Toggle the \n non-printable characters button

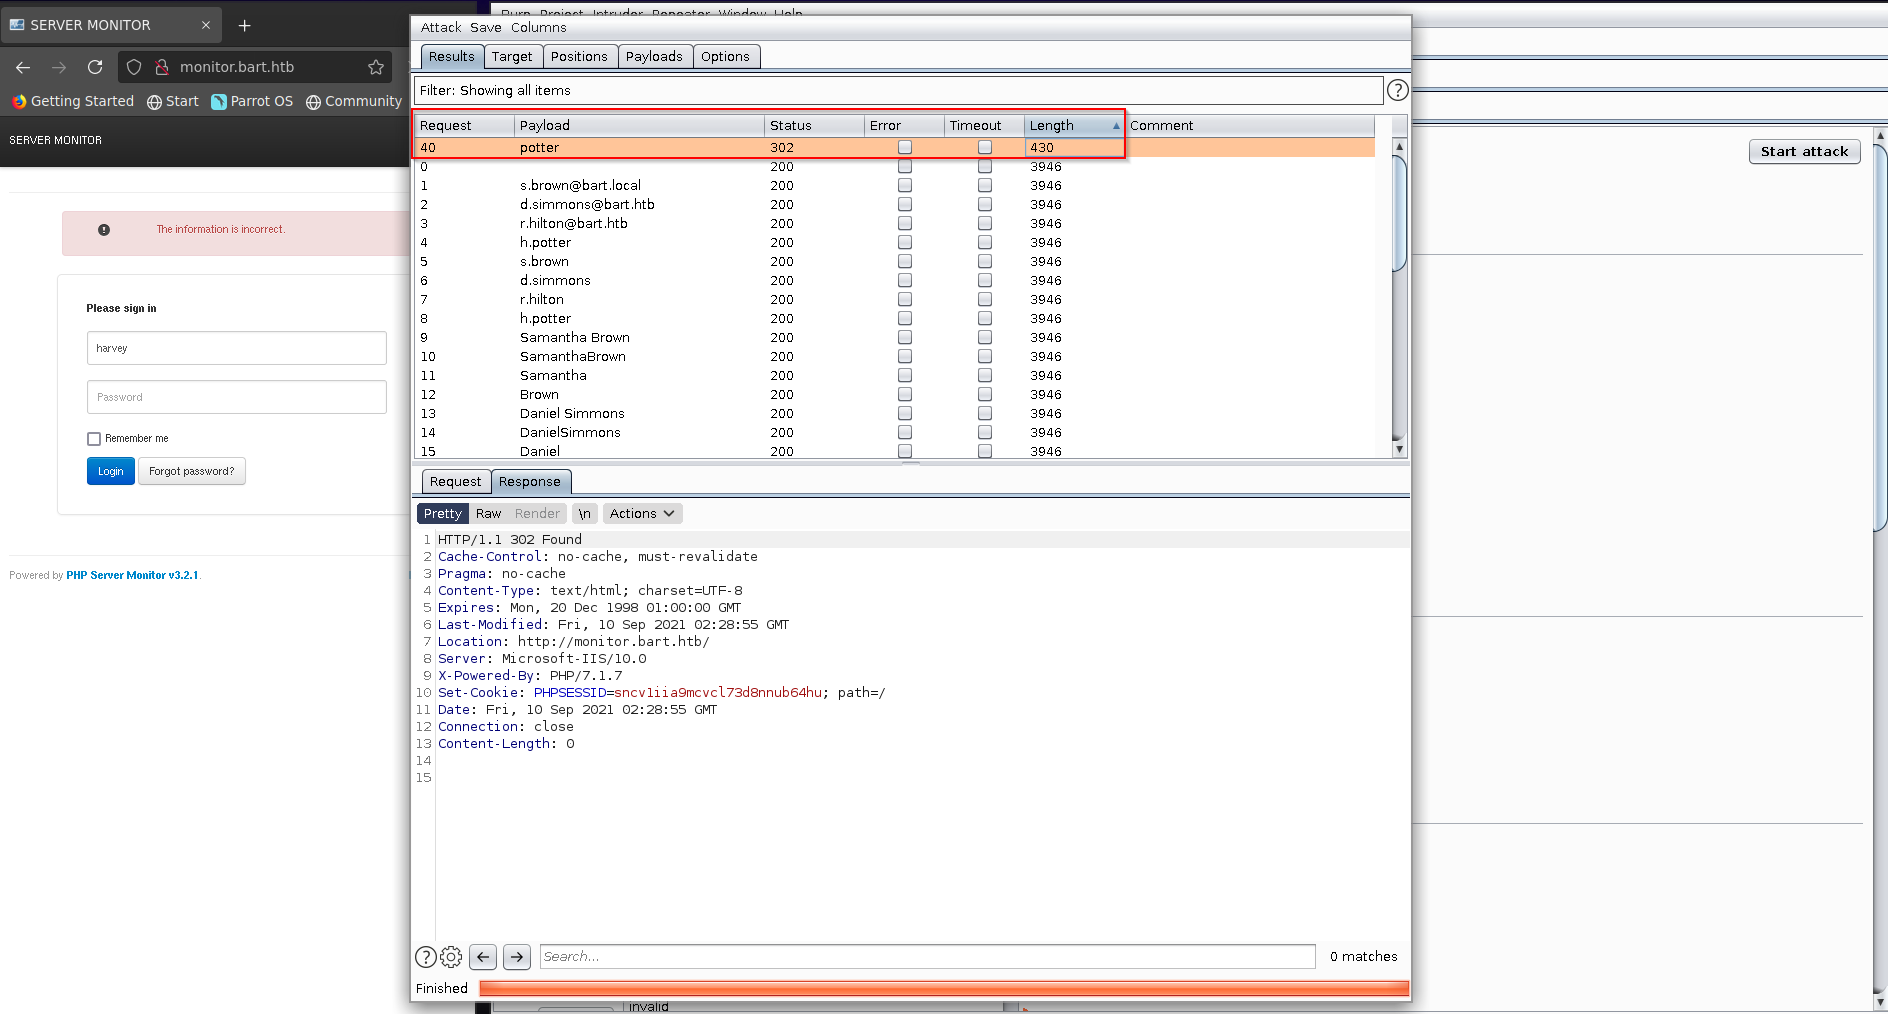tap(584, 514)
